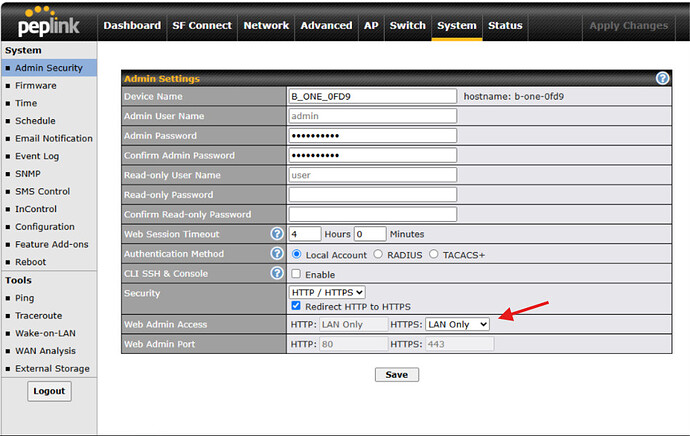Open Configuration page in sidebar
The height and width of the screenshot is (436, 690).
point(45,227)
